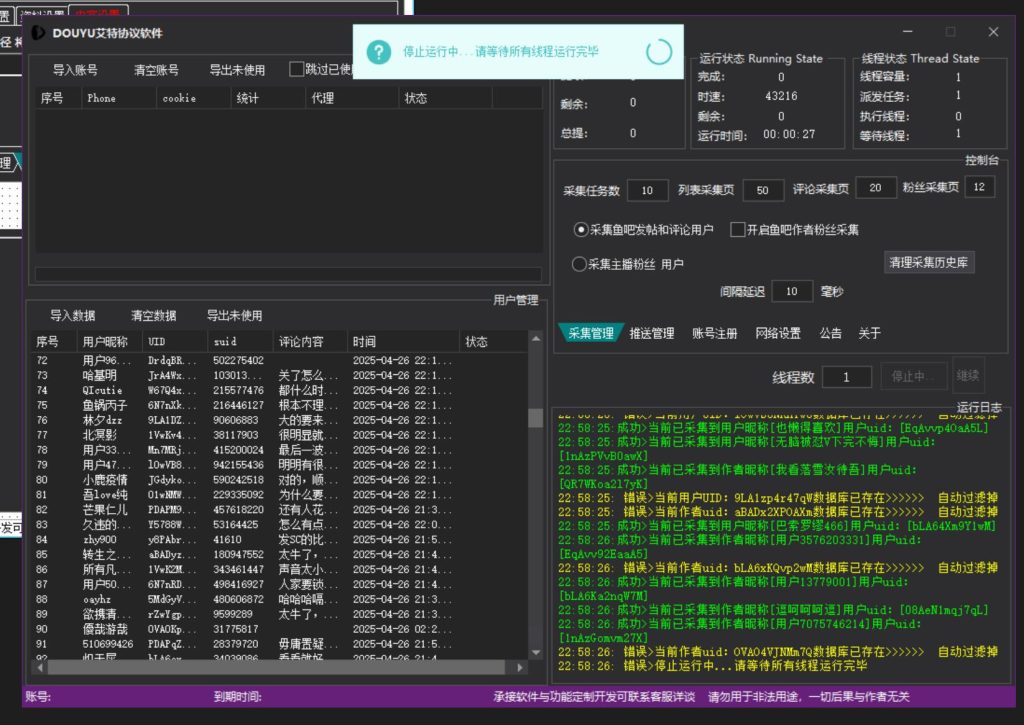Toggle the 跳过已使用 checkbox

(x=296, y=69)
